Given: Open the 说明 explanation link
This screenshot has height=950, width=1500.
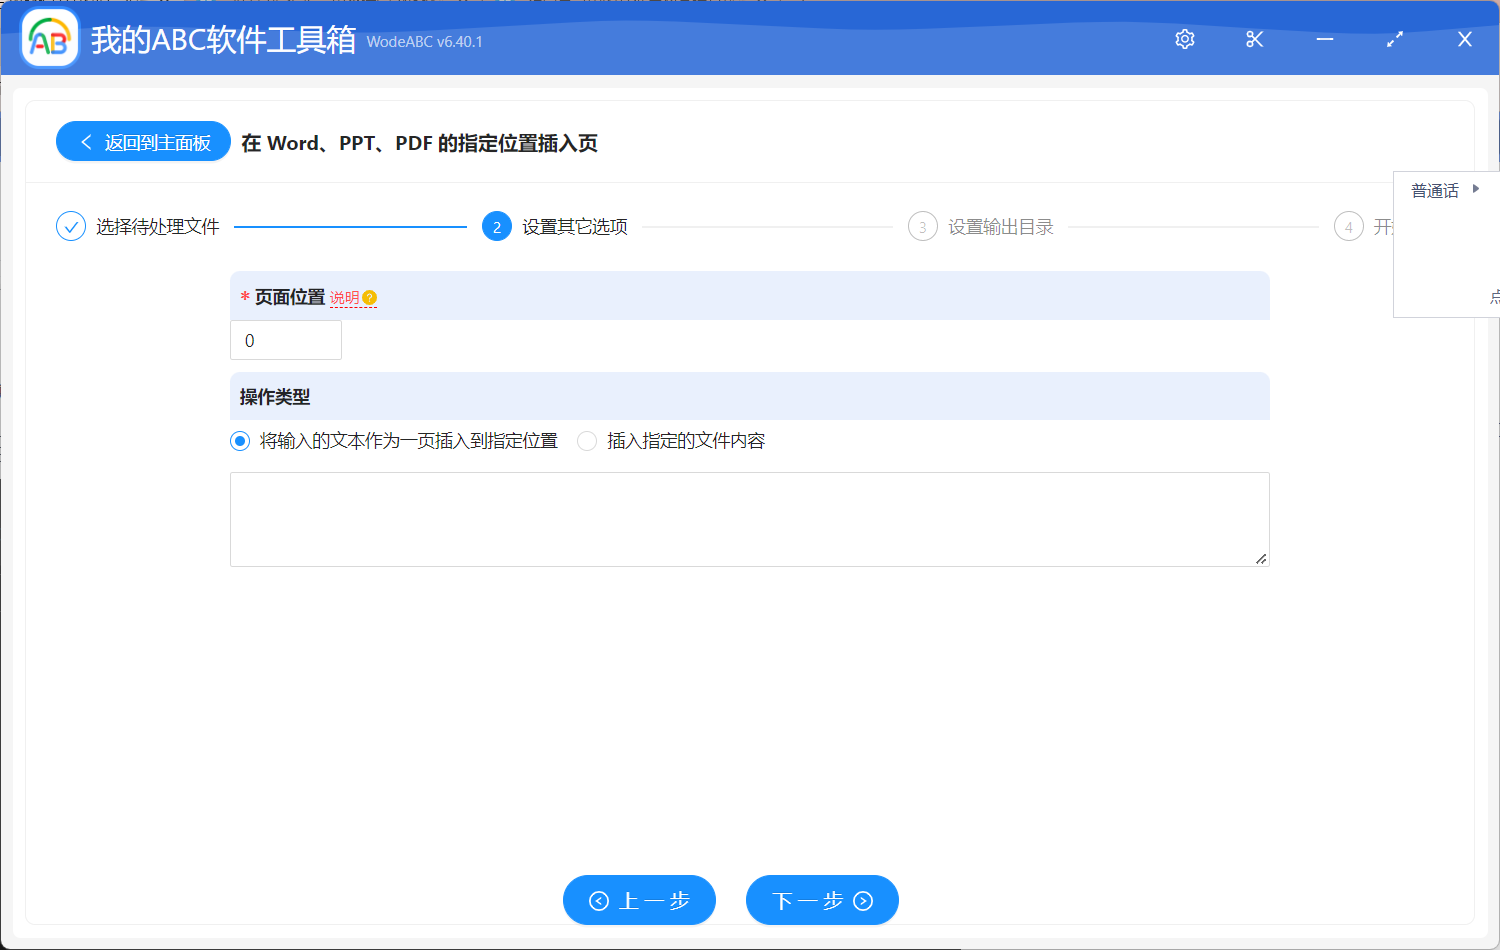Looking at the screenshot, I should [x=344, y=297].
